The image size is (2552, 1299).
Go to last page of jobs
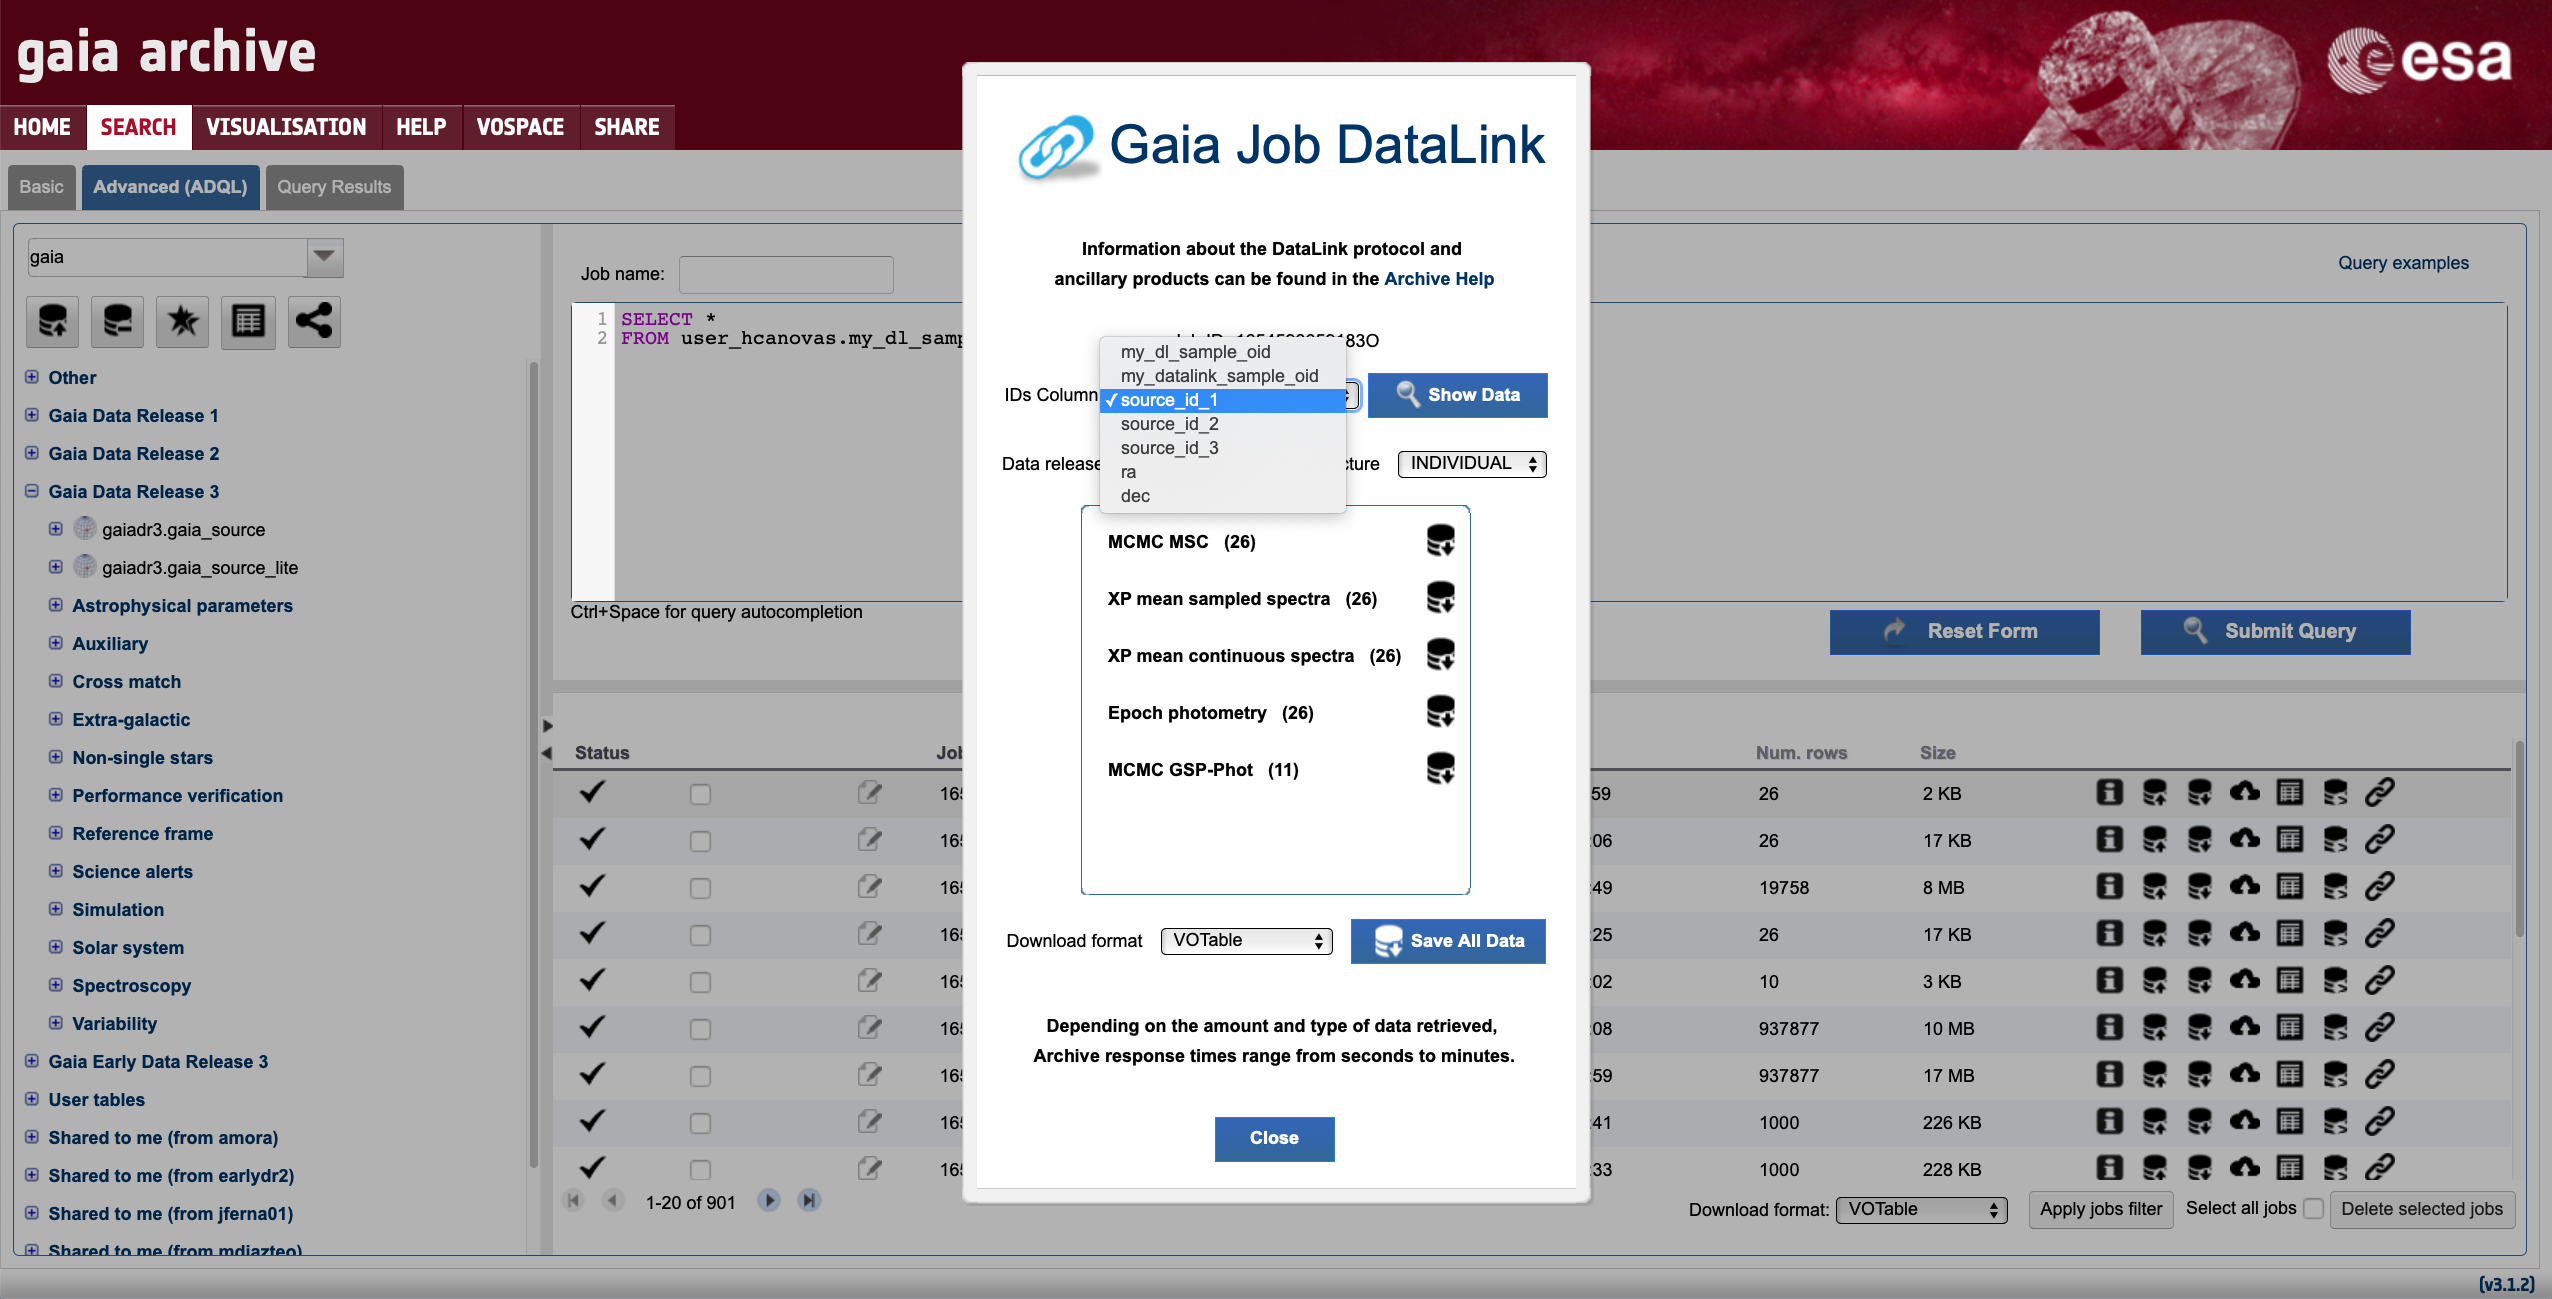tap(809, 1200)
